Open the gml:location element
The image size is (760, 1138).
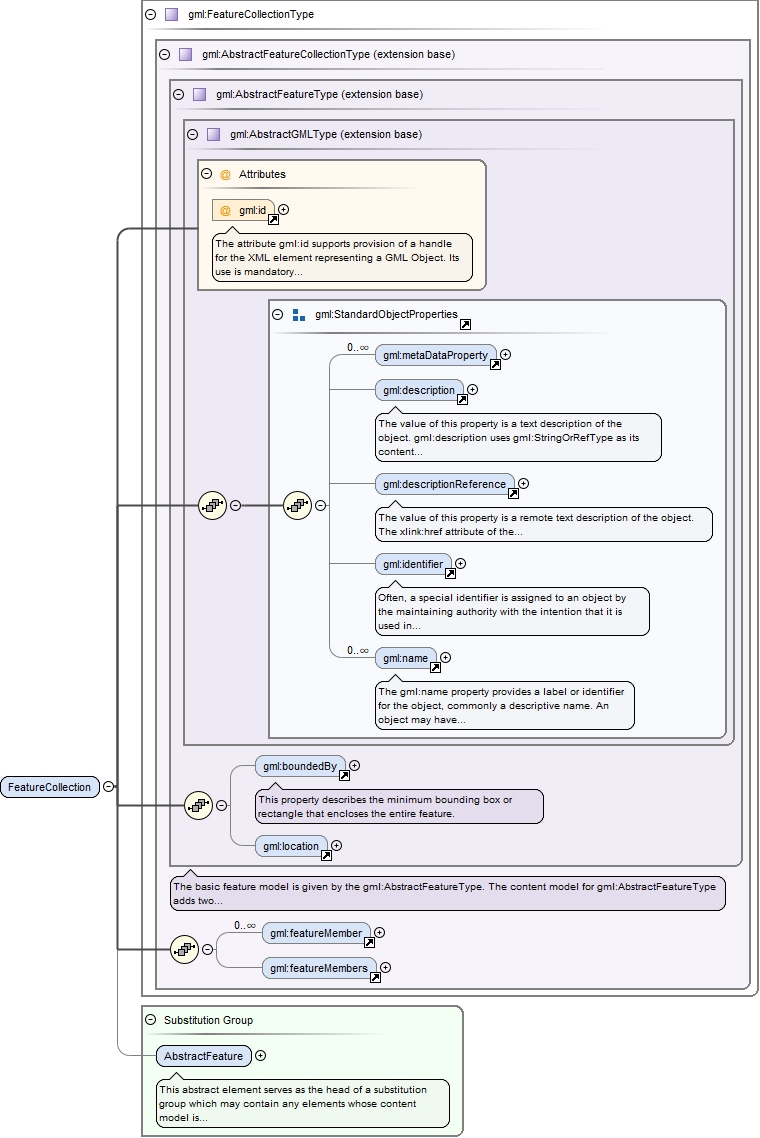click(x=287, y=846)
